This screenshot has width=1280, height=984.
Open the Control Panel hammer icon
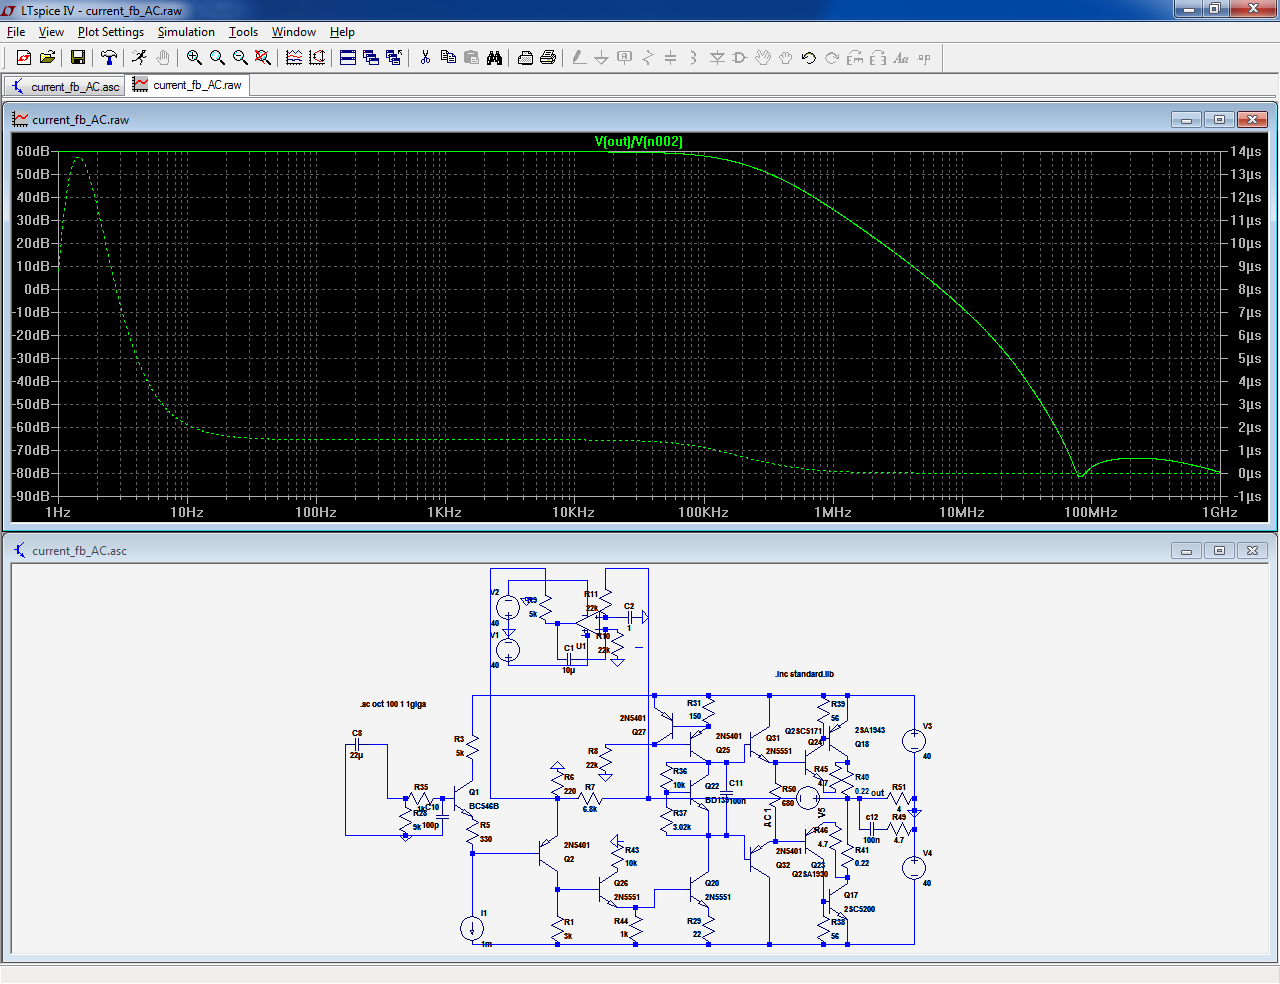point(108,58)
